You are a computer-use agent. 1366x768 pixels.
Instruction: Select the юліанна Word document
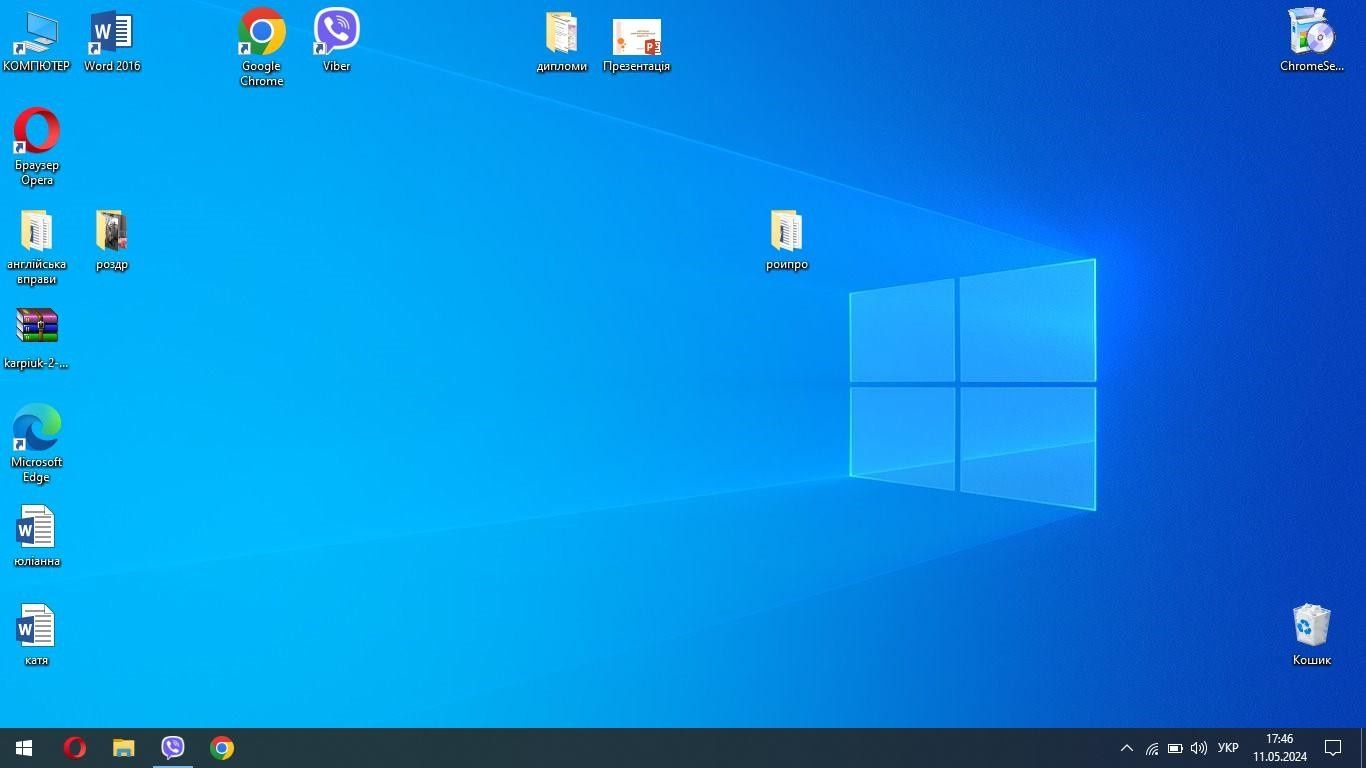(x=37, y=537)
